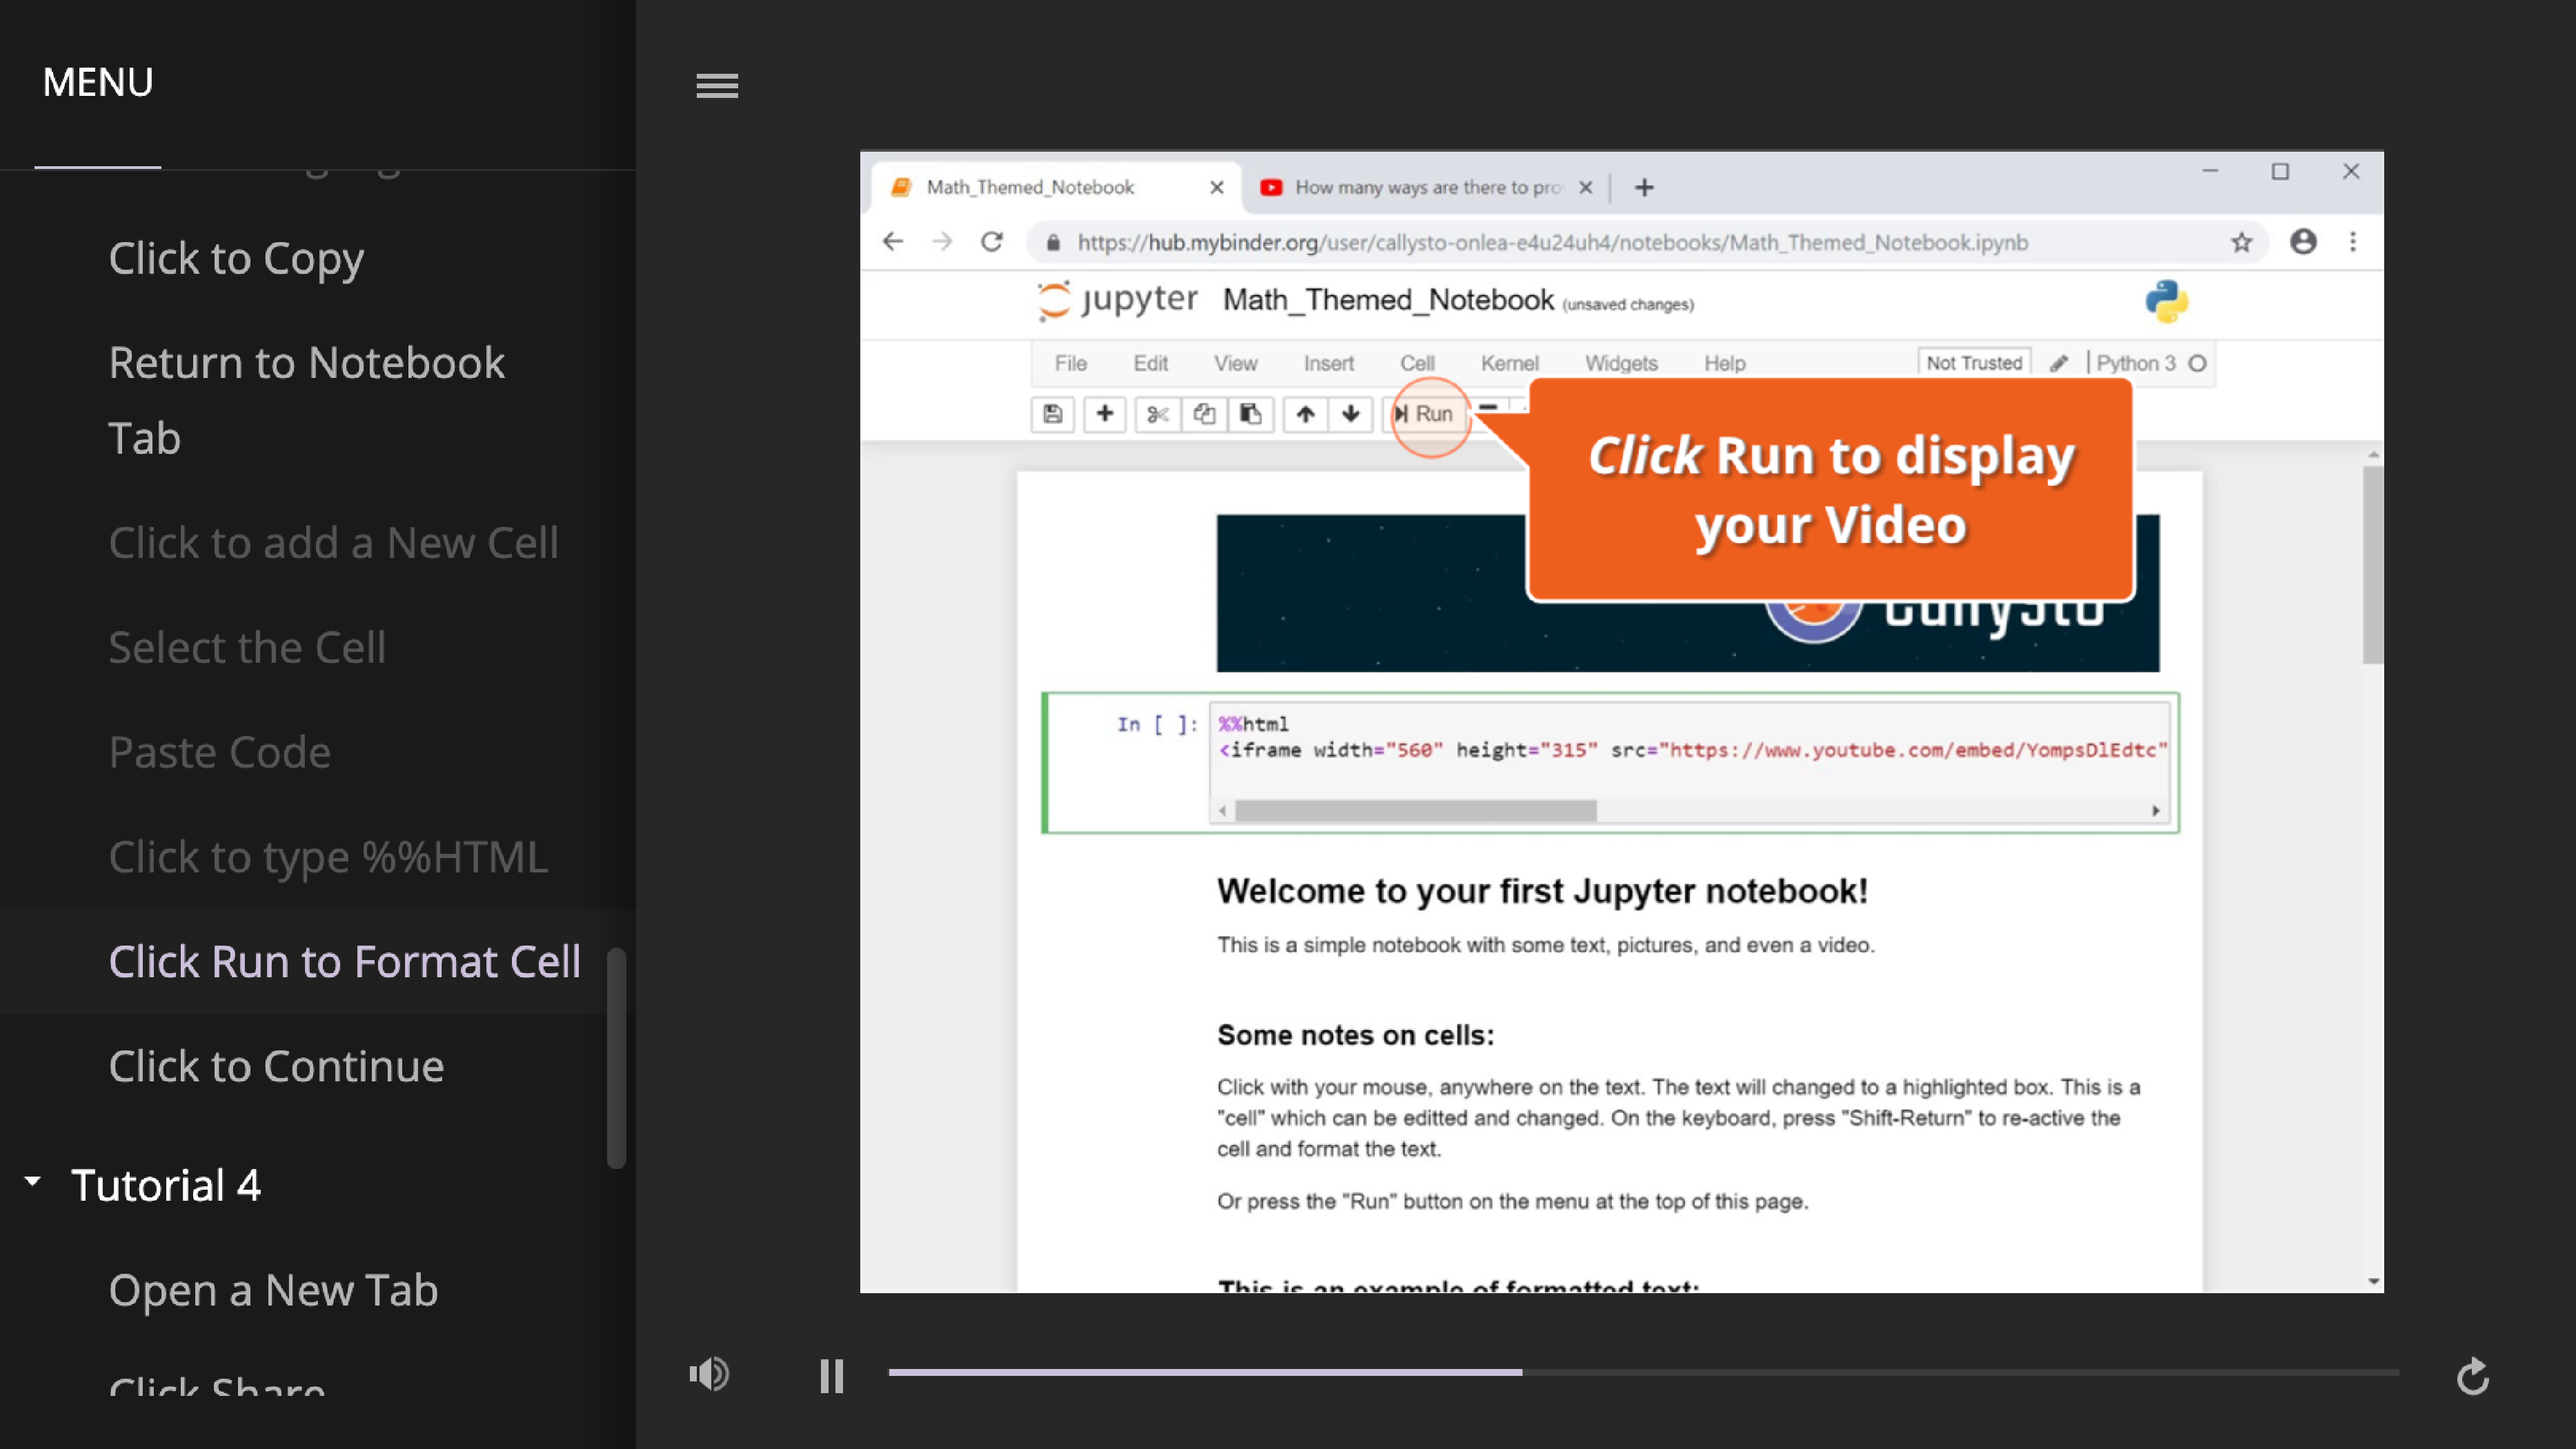Image resolution: width=2576 pixels, height=1449 pixels.
Task: Click the copy cell icon
Action: tap(1204, 414)
